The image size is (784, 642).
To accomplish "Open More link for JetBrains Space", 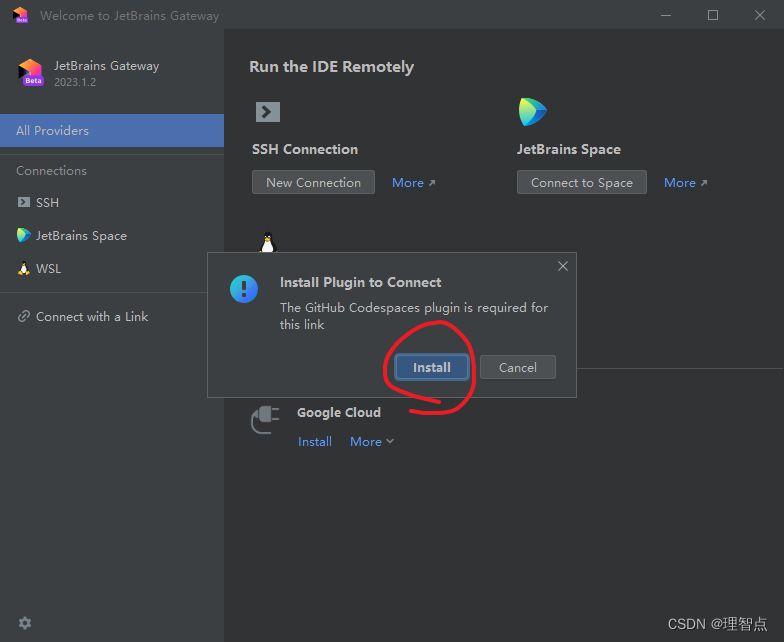I will (686, 183).
